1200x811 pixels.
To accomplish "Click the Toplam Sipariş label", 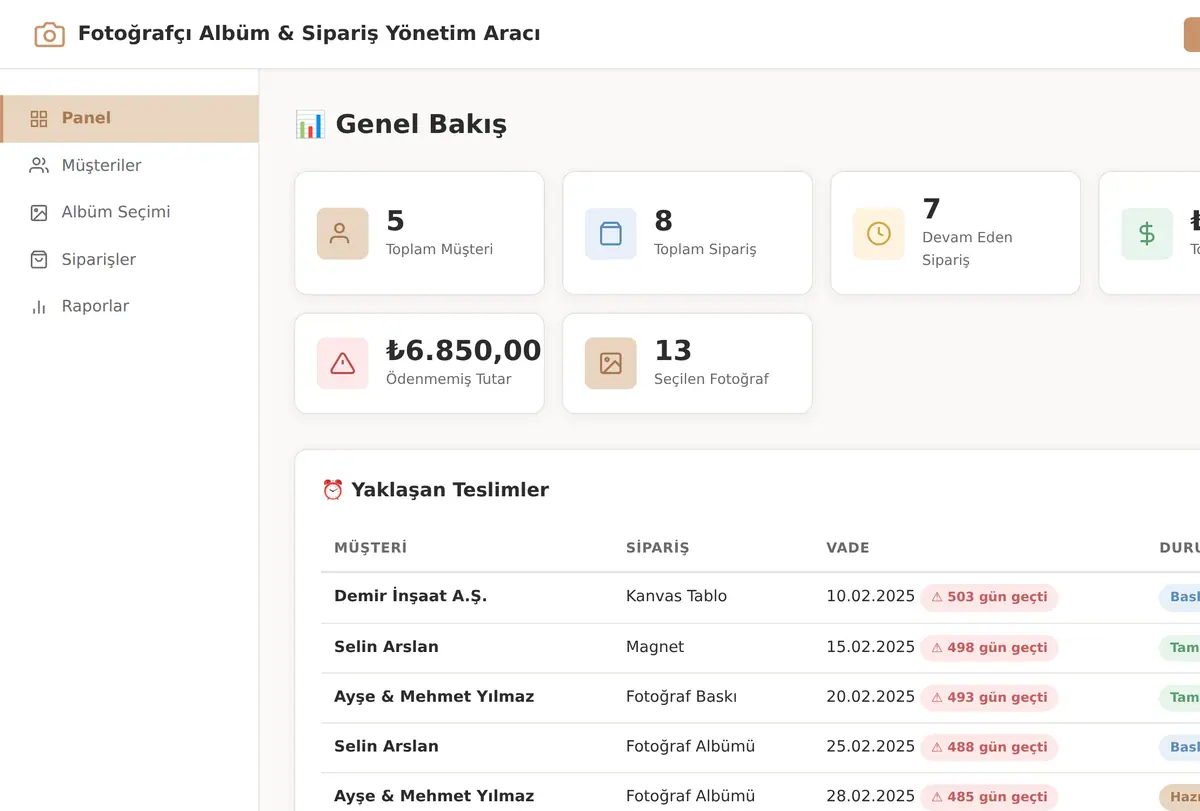I will click(705, 250).
